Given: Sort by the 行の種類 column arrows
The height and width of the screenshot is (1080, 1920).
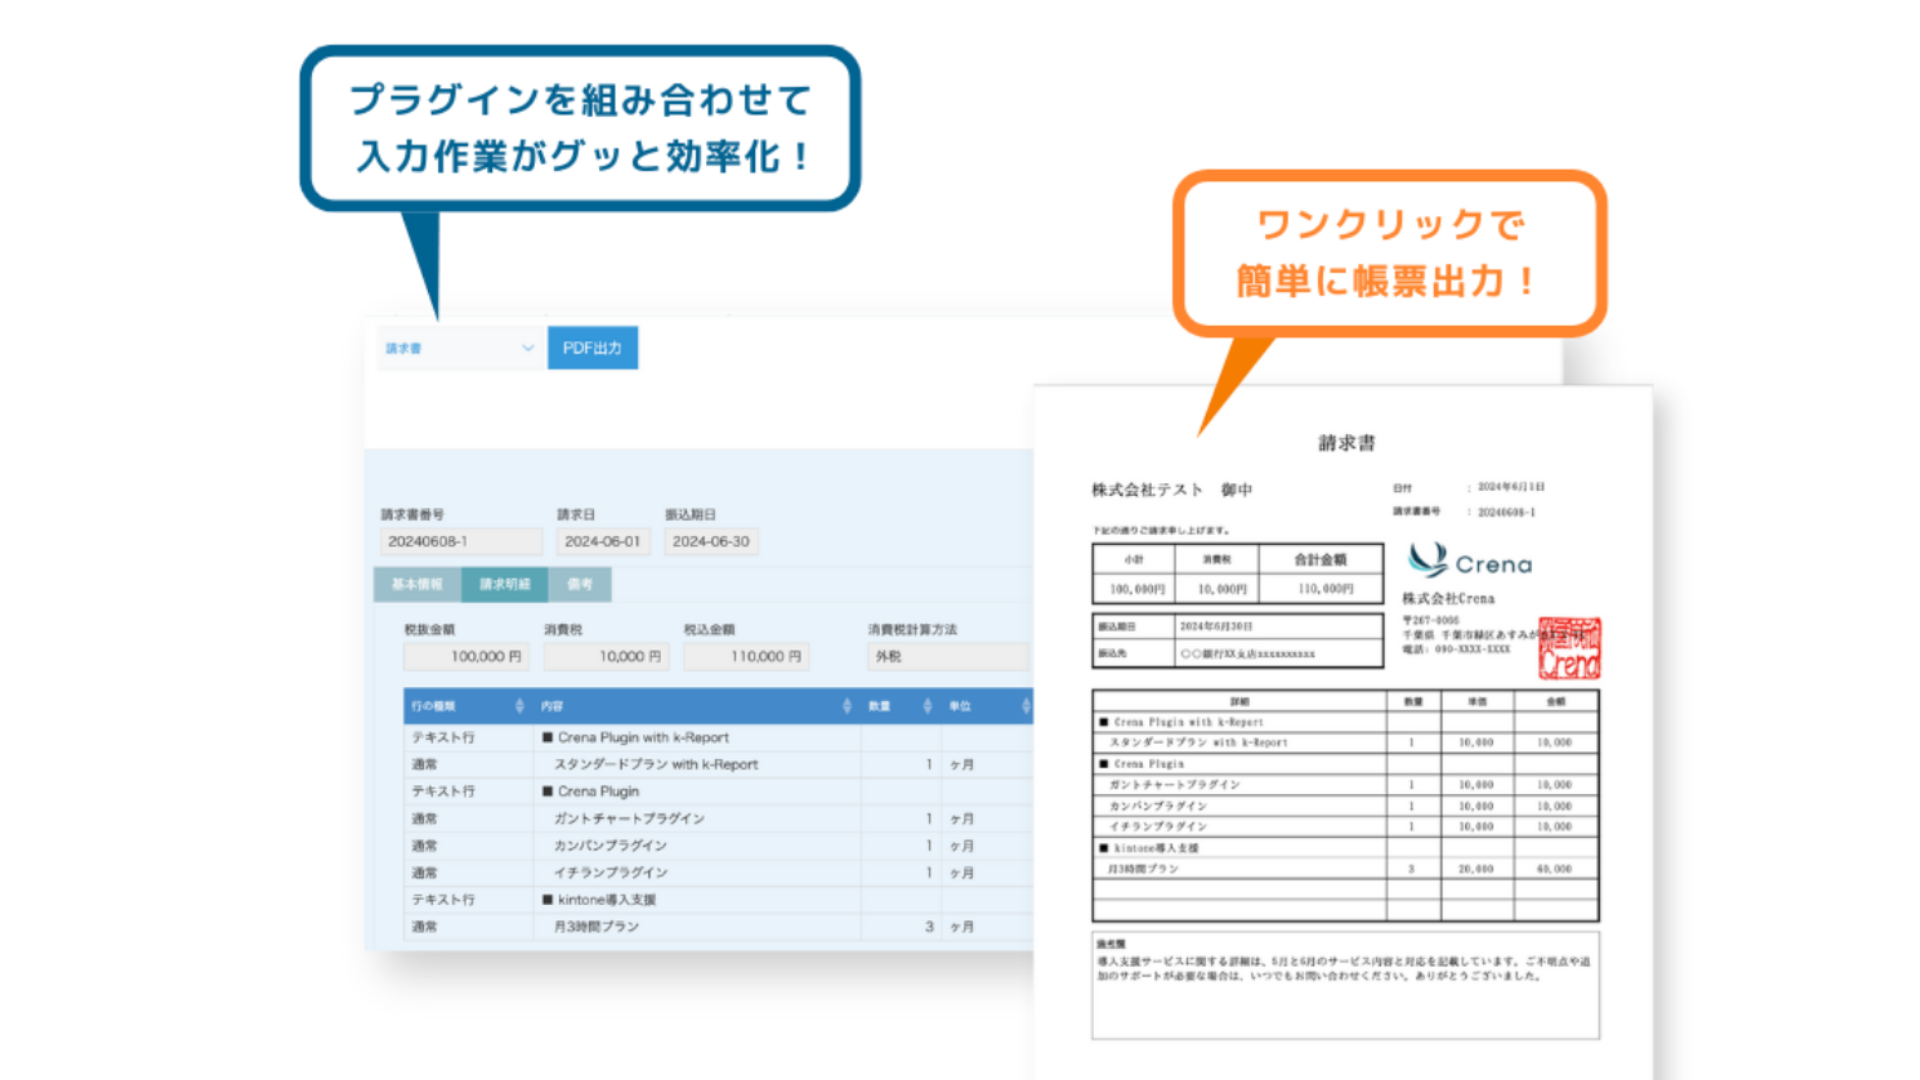Looking at the screenshot, I should click(x=519, y=706).
